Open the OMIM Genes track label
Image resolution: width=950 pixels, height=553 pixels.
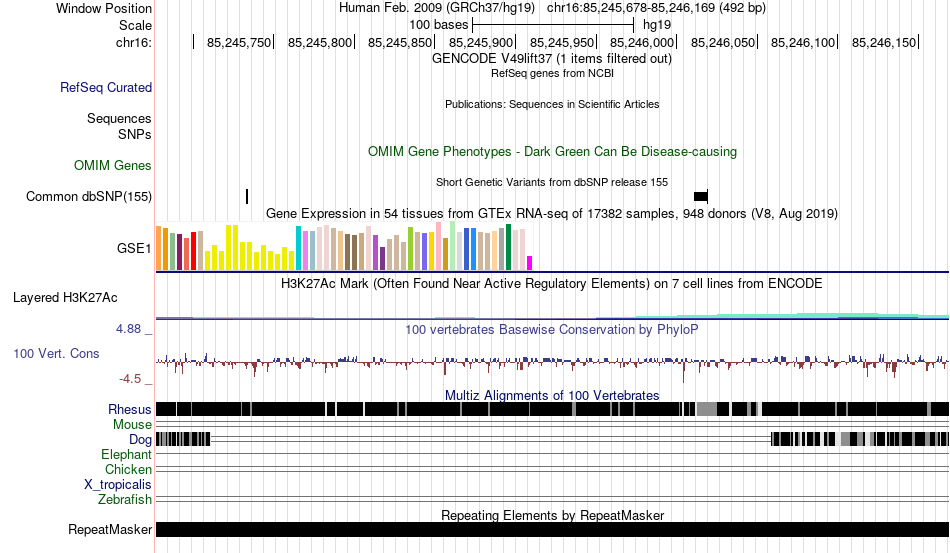tap(113, 166)
